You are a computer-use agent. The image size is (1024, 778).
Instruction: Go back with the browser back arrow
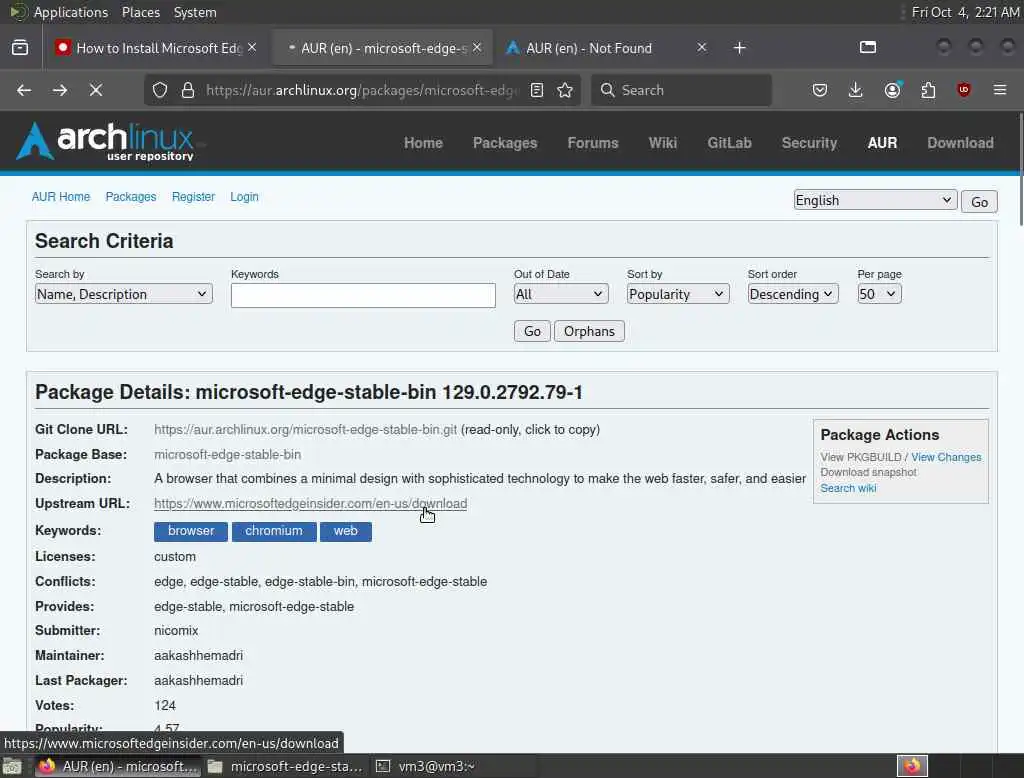point(24,90)
